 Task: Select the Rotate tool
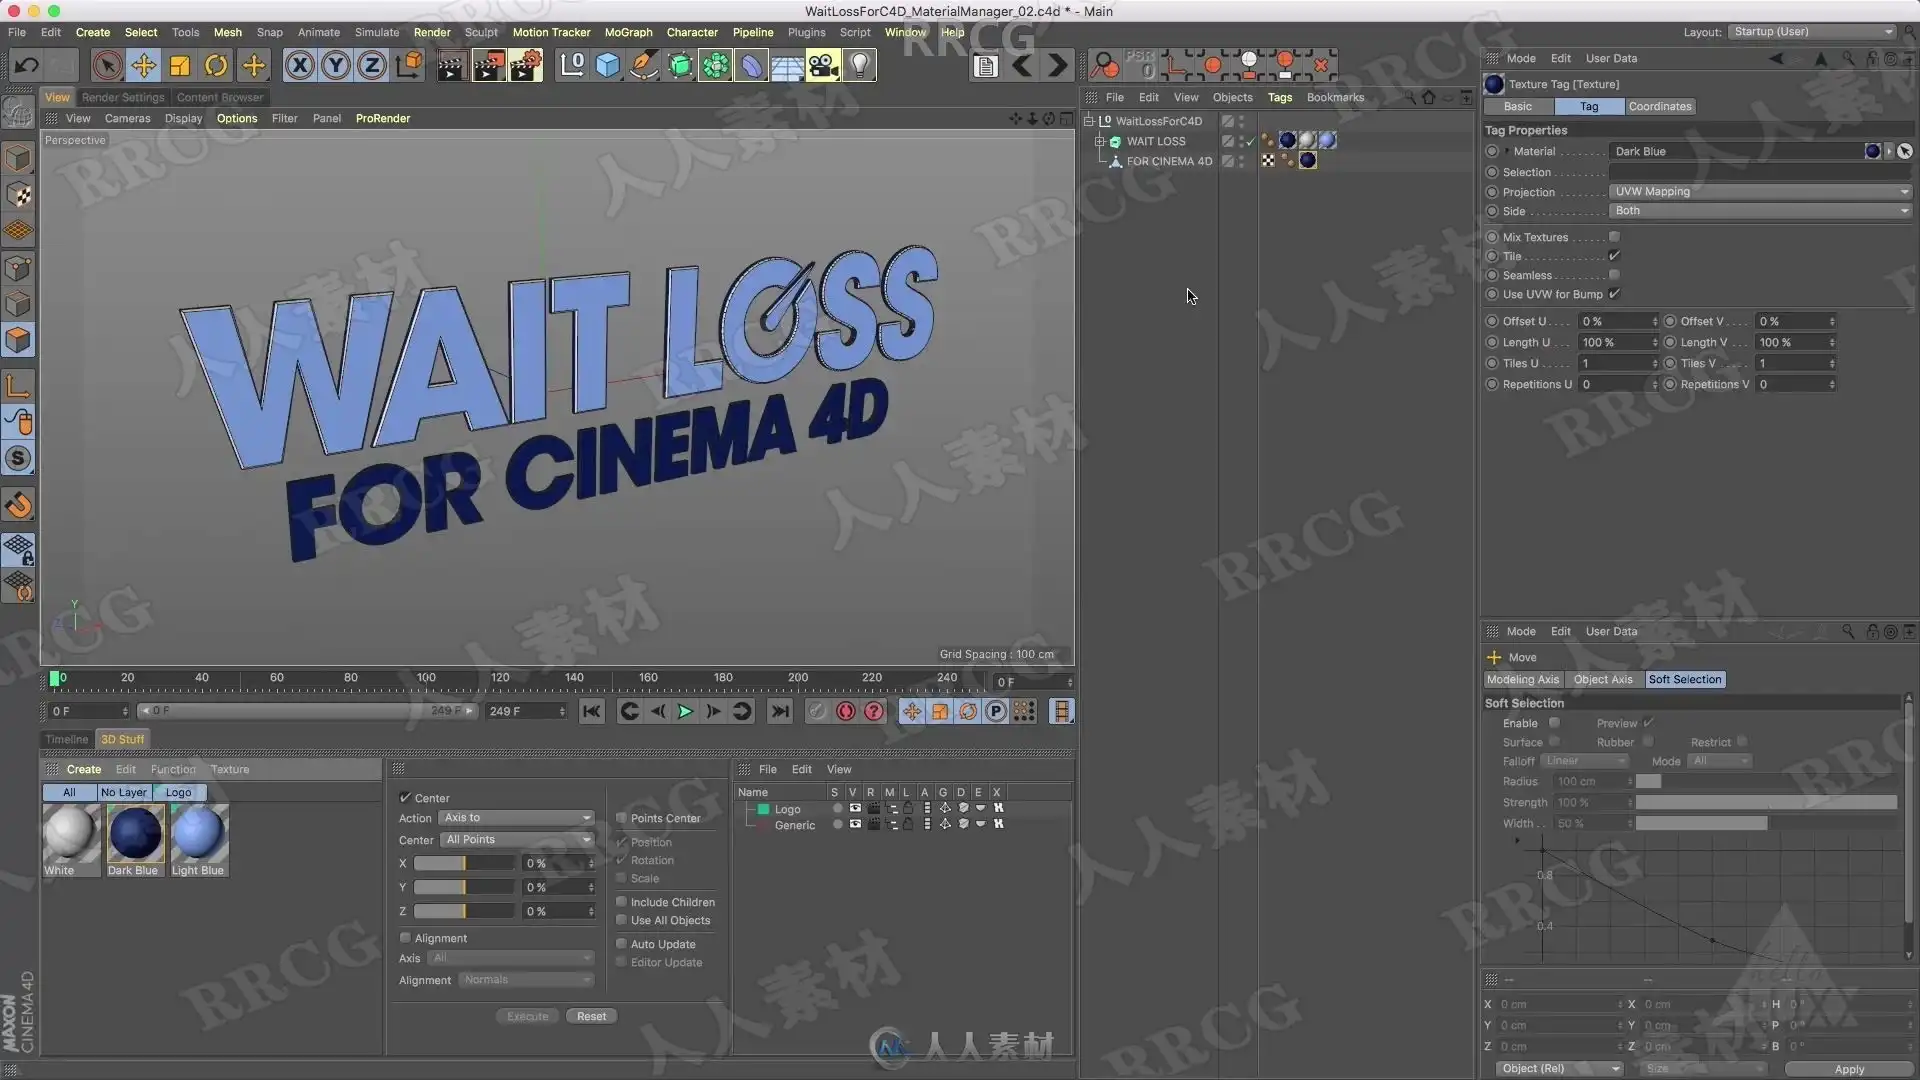pyautogui.click(x=216, y=66)
